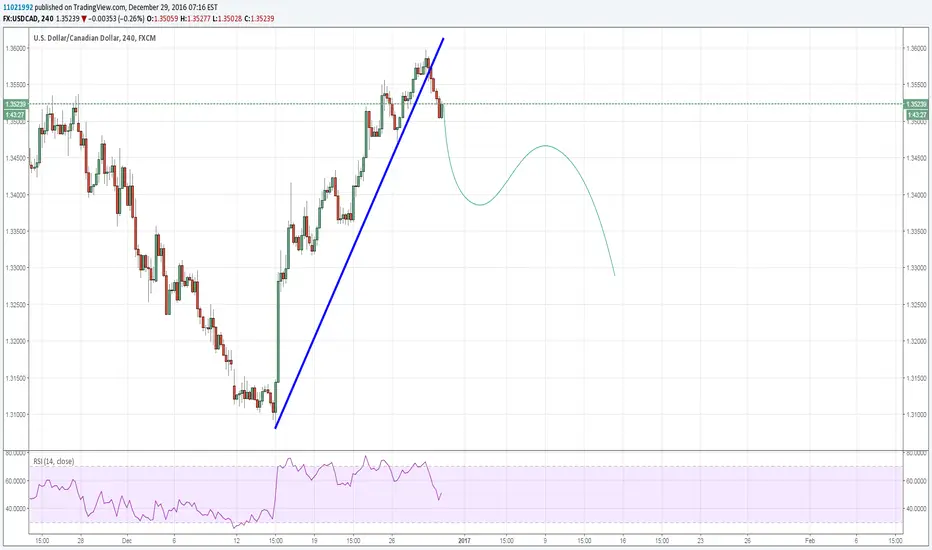The width and height of the screenshot is (932, 550).
Task: Click the 40.0000 label on right RSI axis
Action: click(917, 509)
